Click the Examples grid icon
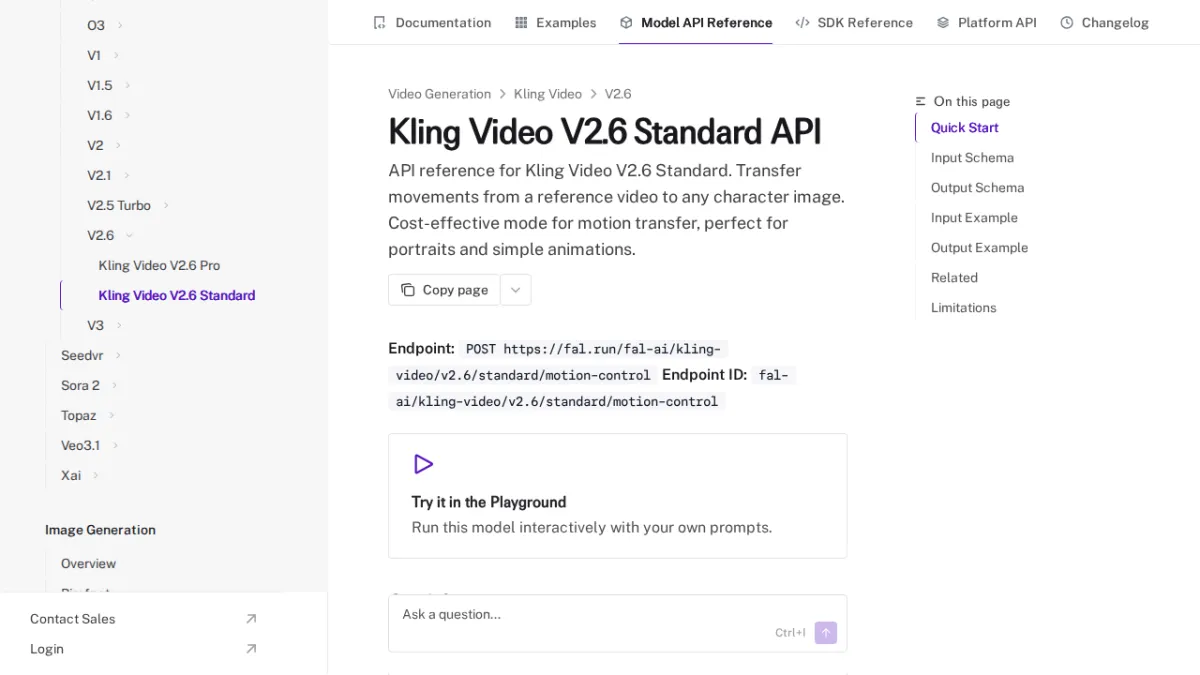Screen dimensions: 1200x675 [521, 22]
